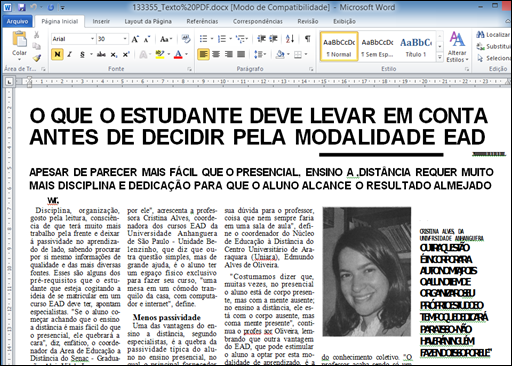Click the Shading paint bucket icon
The height and width of the screenshot is (366, 512).
coord(280,54)
